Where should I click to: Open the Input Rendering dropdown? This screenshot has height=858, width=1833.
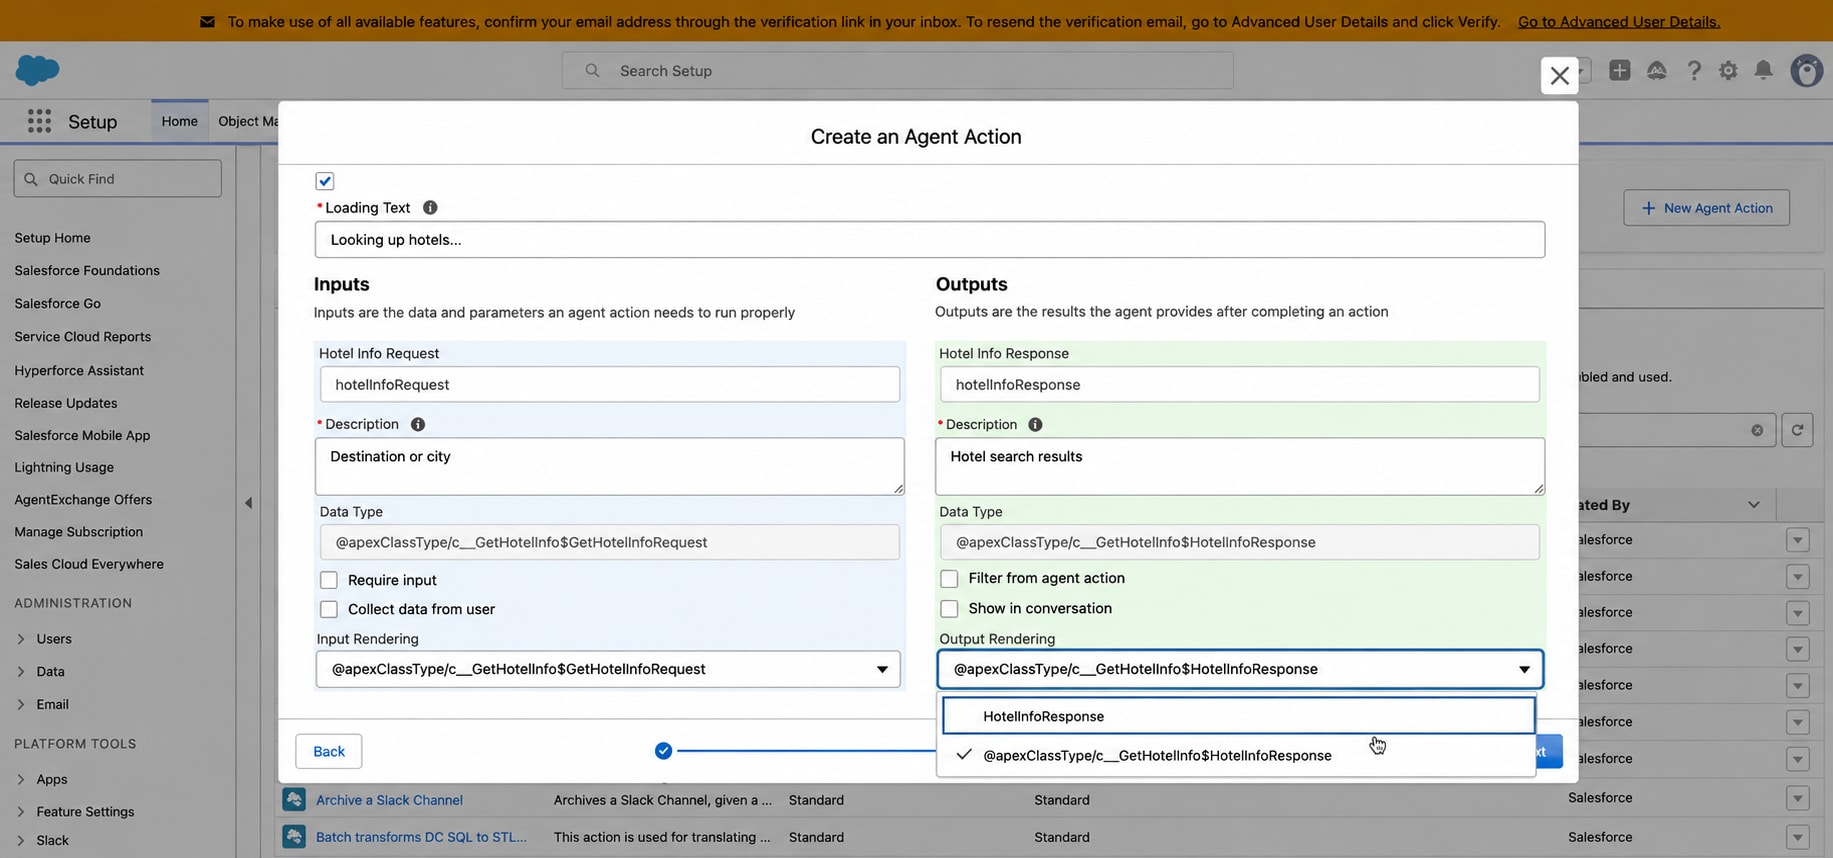click(x=608, y=669)
